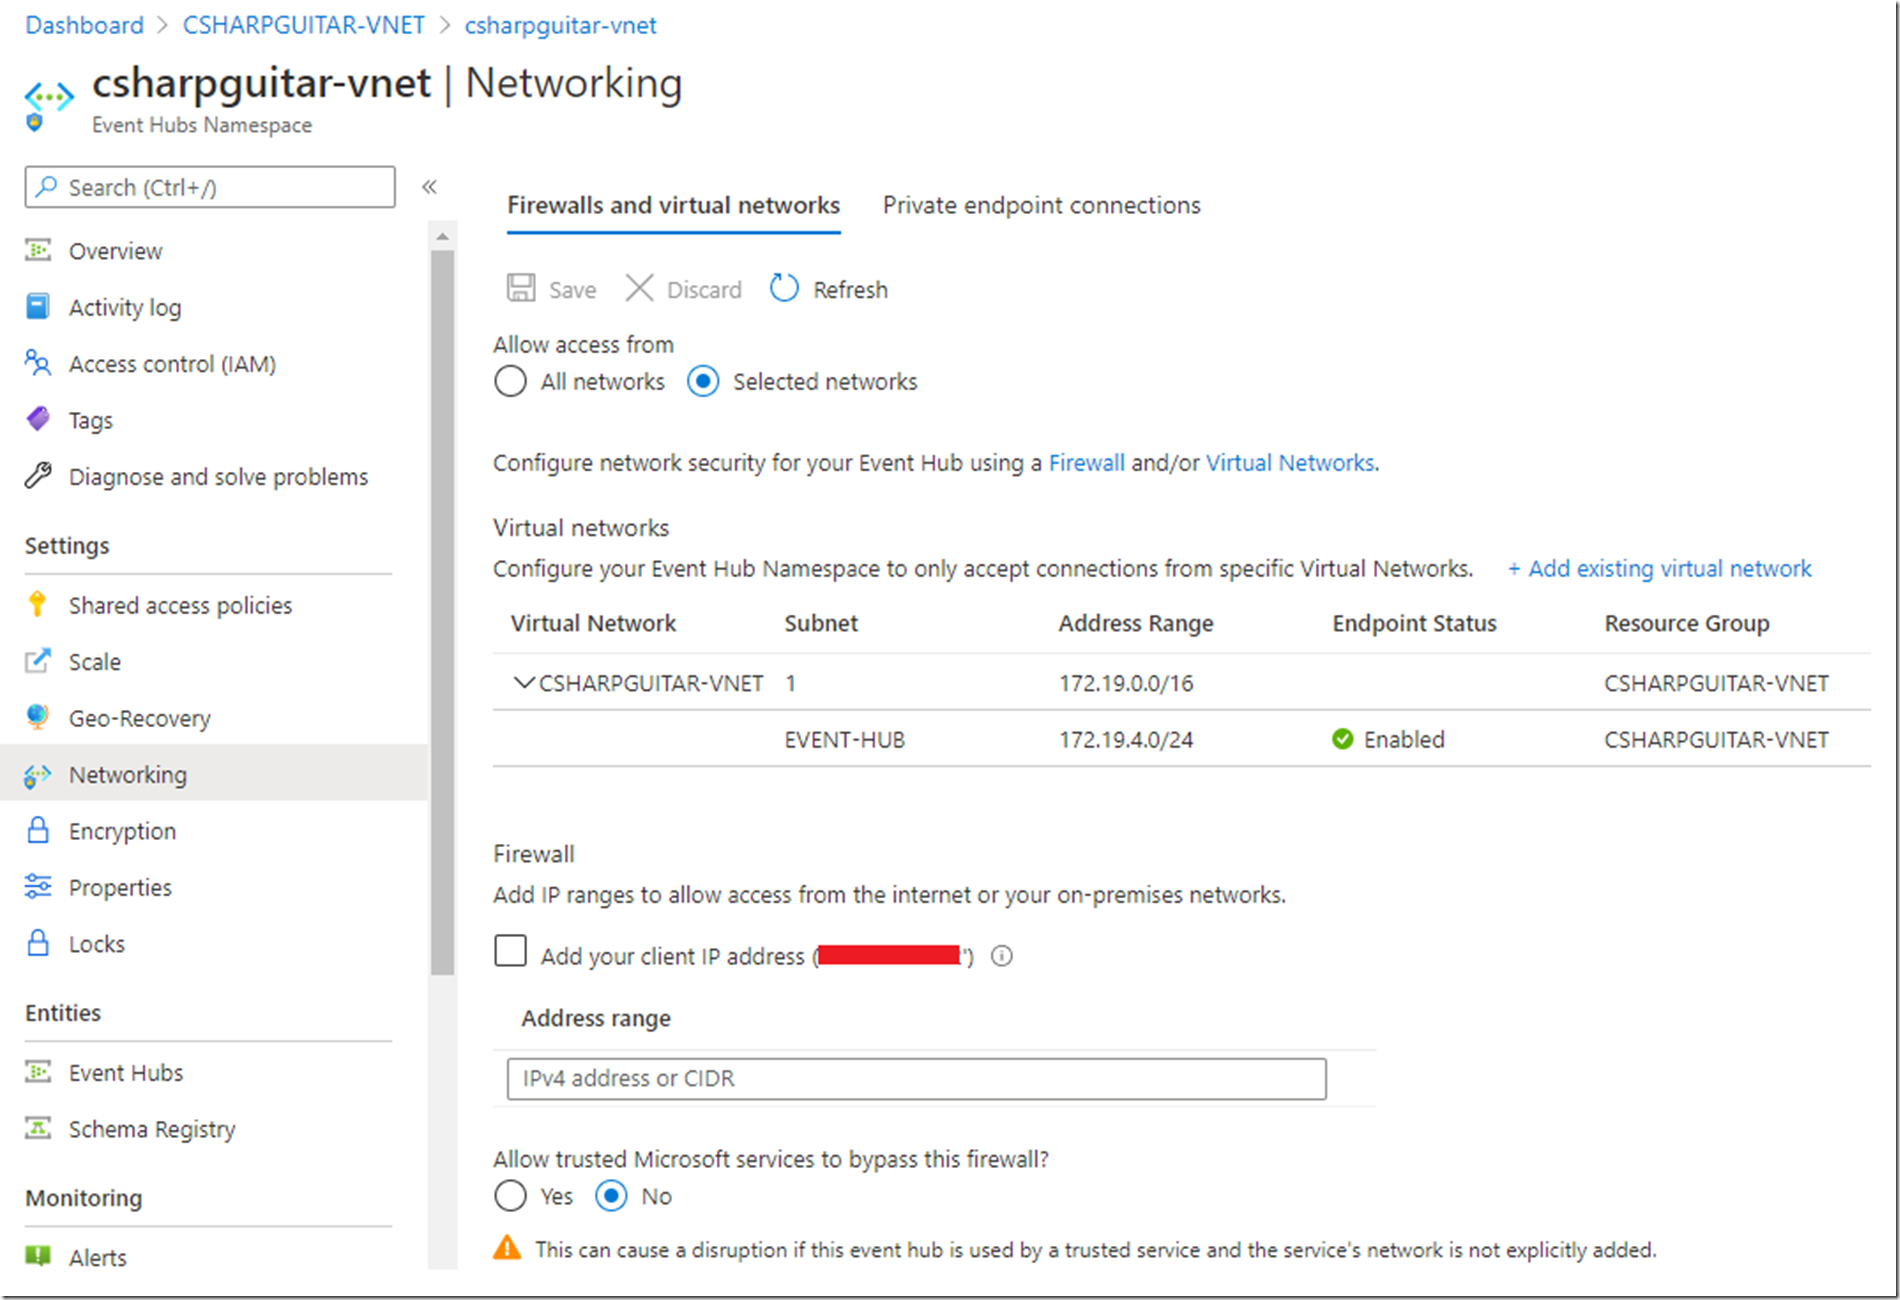Check the Add your client IP address box

(x=510, y=951)
